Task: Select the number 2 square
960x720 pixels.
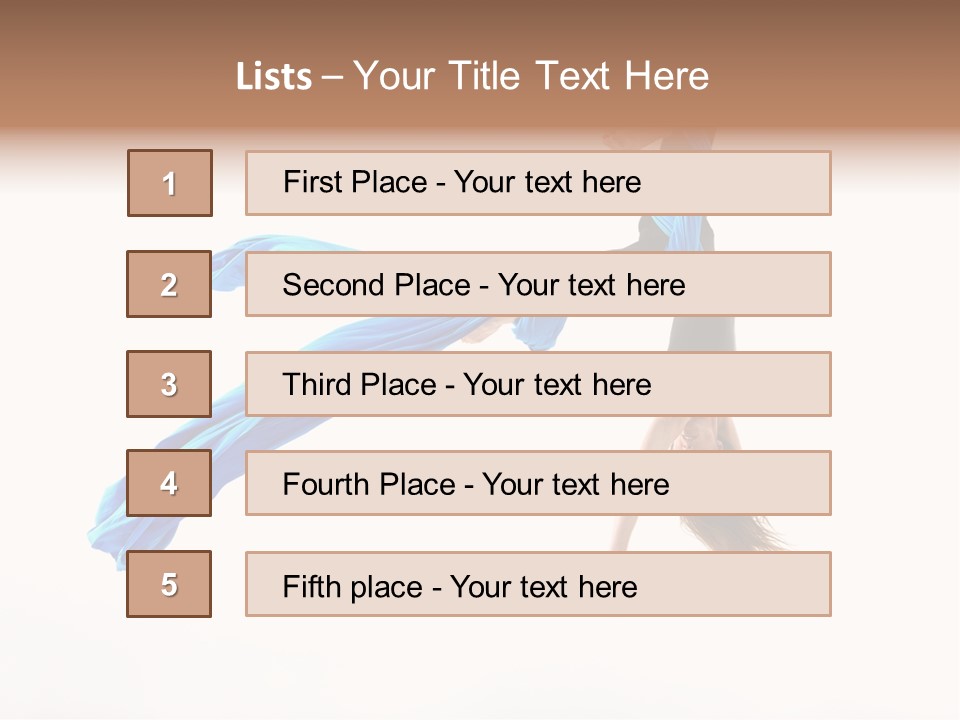Action: click(x=169, y=284)
